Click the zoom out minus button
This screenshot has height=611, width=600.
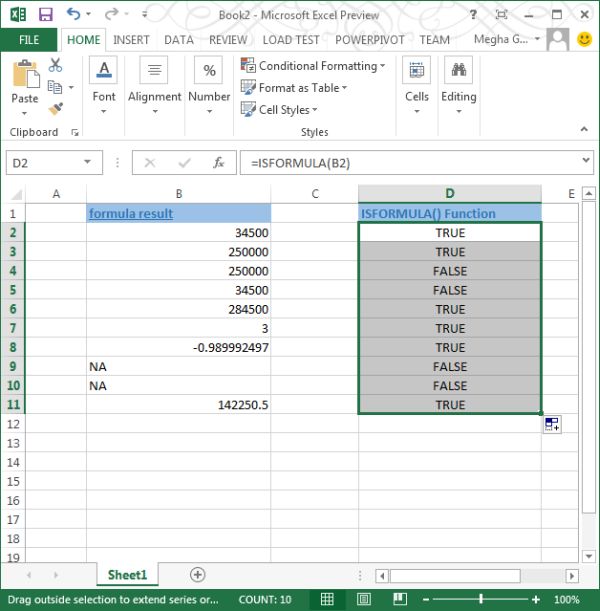pyautogui.click(x=425, y=599)
